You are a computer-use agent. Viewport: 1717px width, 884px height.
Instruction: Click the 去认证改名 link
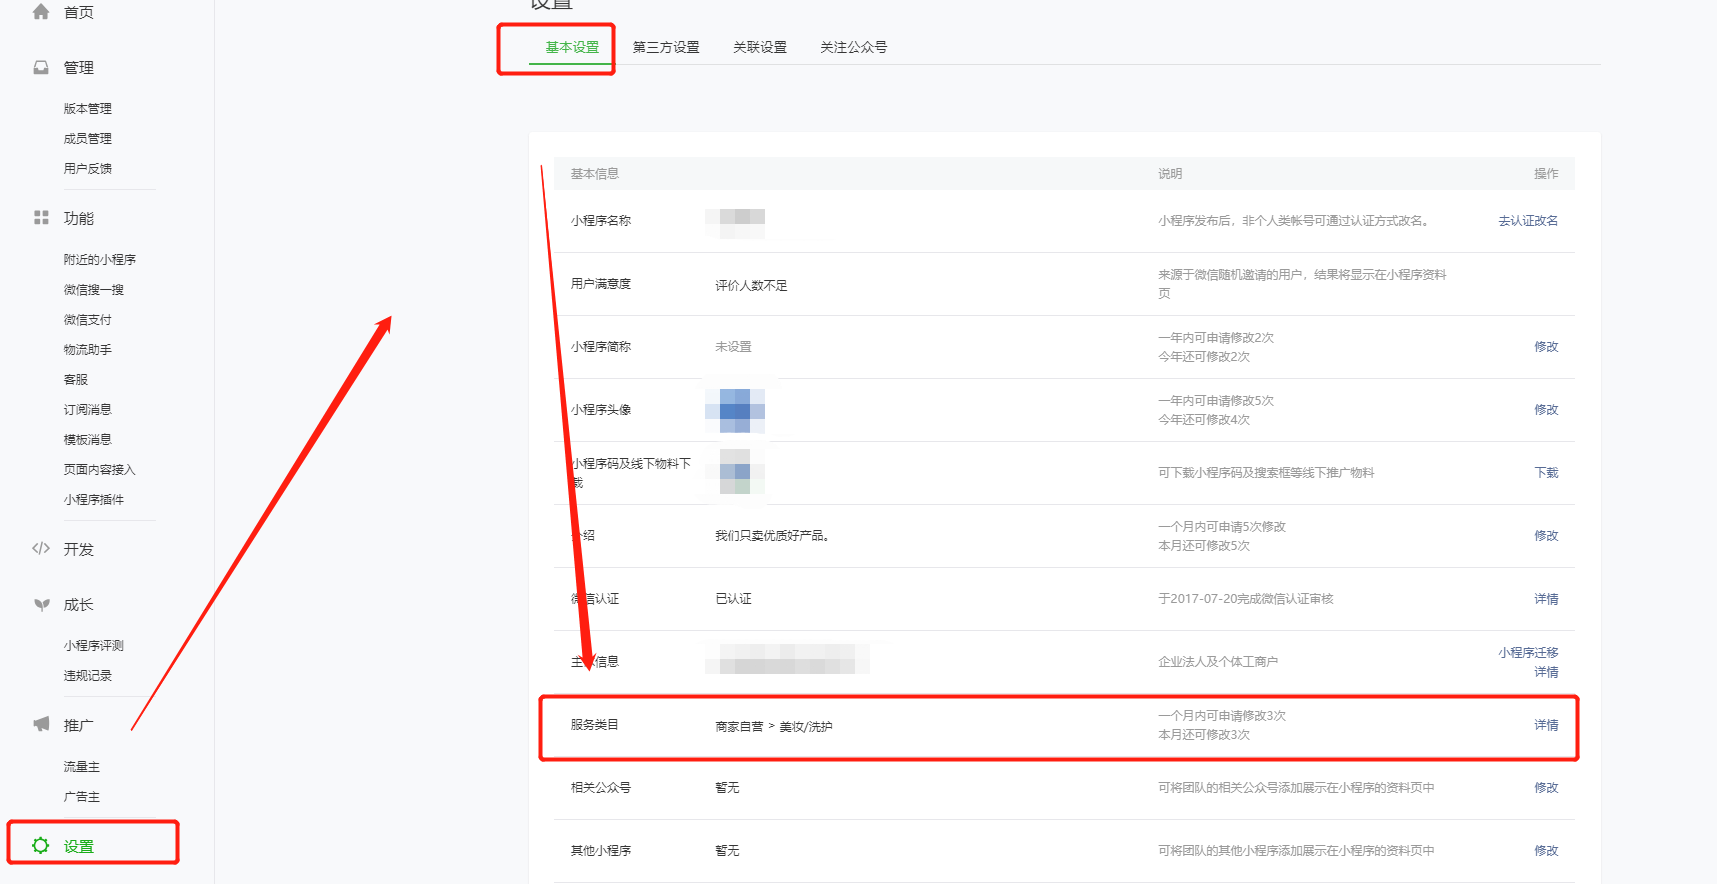pos(1527,221)
